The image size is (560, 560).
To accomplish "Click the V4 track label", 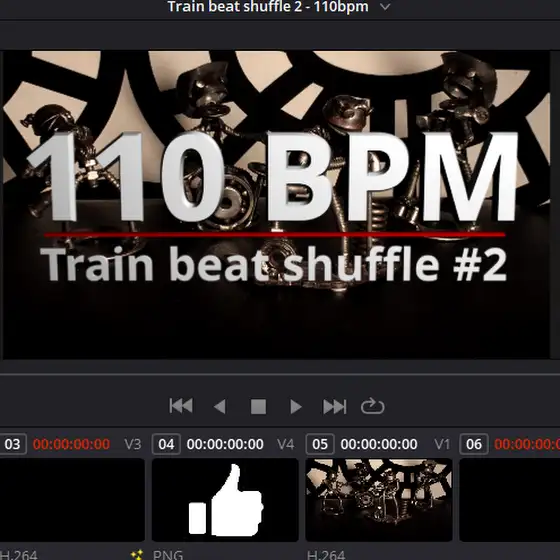I will click(x=286, y=444).
